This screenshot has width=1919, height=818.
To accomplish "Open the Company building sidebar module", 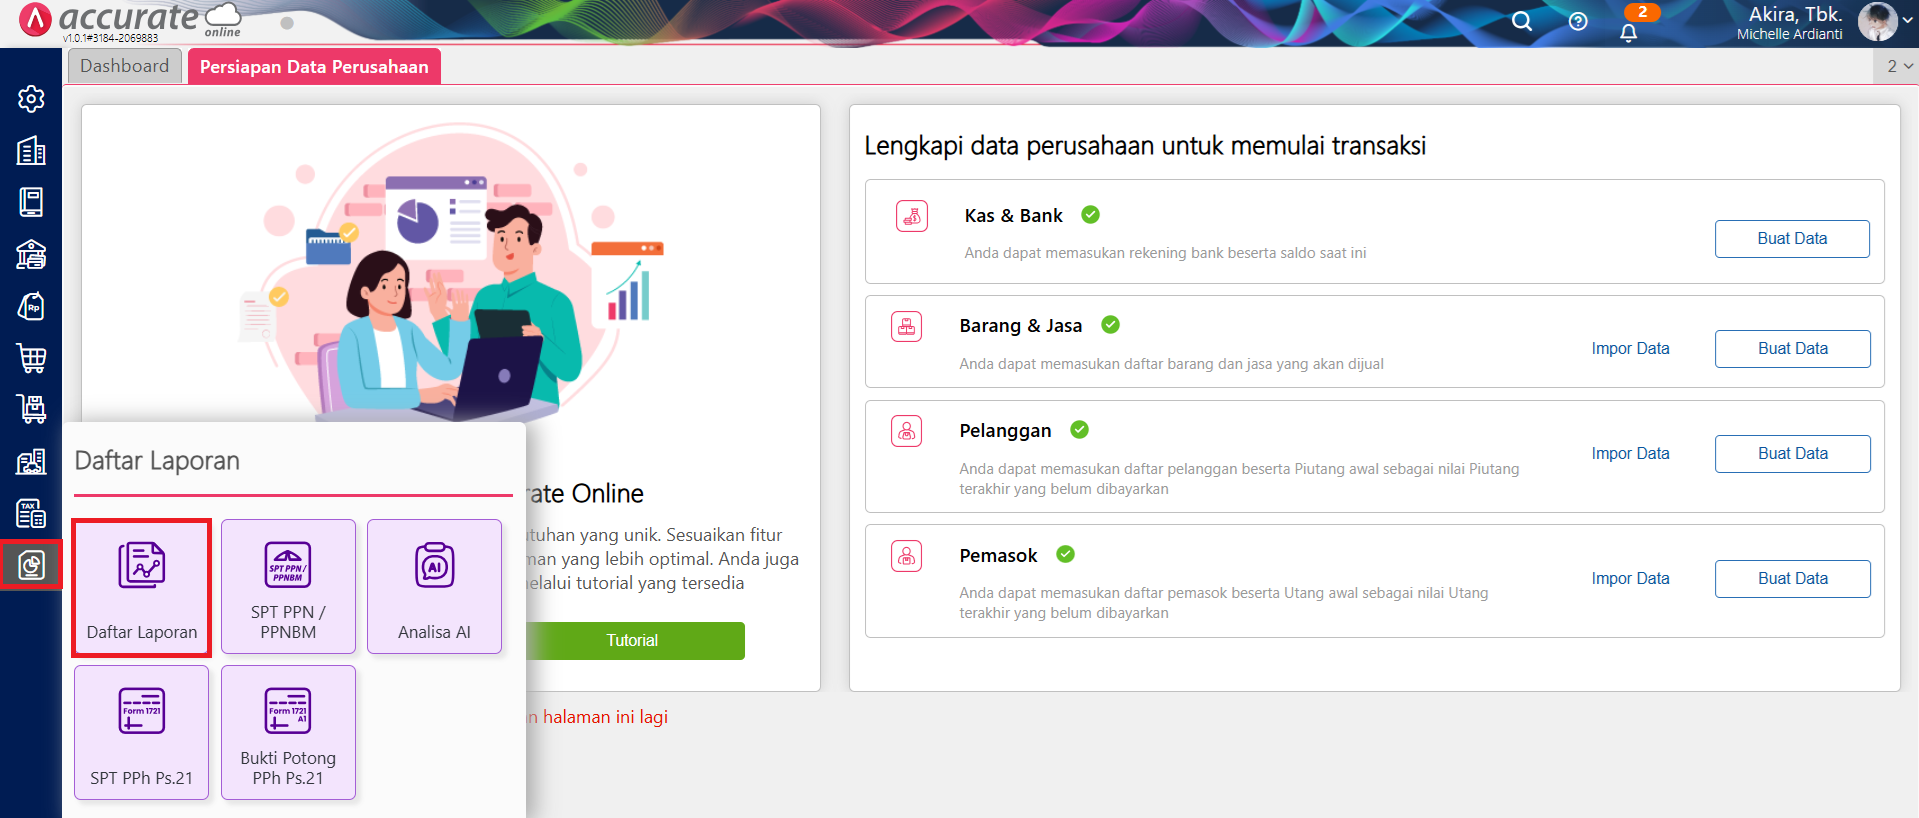I will [31, 151].
